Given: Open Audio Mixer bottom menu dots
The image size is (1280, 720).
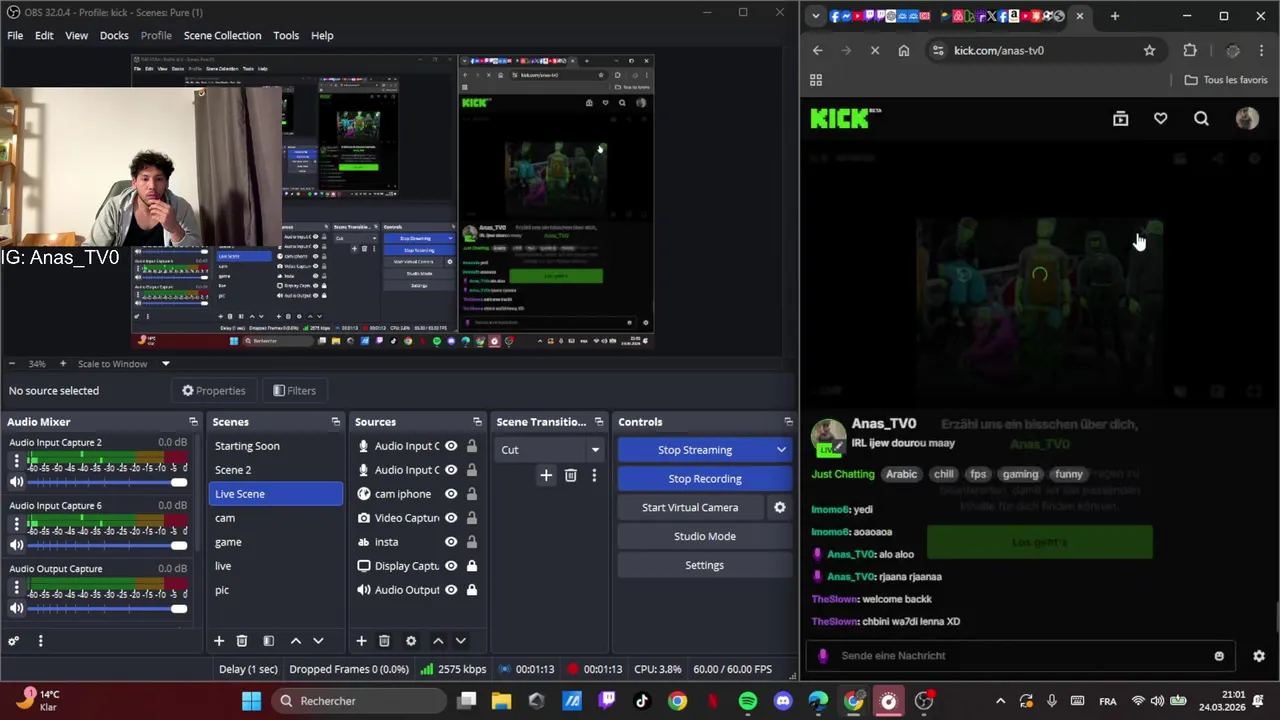Looking at the screenshot, I should click(x=40, y=641).
